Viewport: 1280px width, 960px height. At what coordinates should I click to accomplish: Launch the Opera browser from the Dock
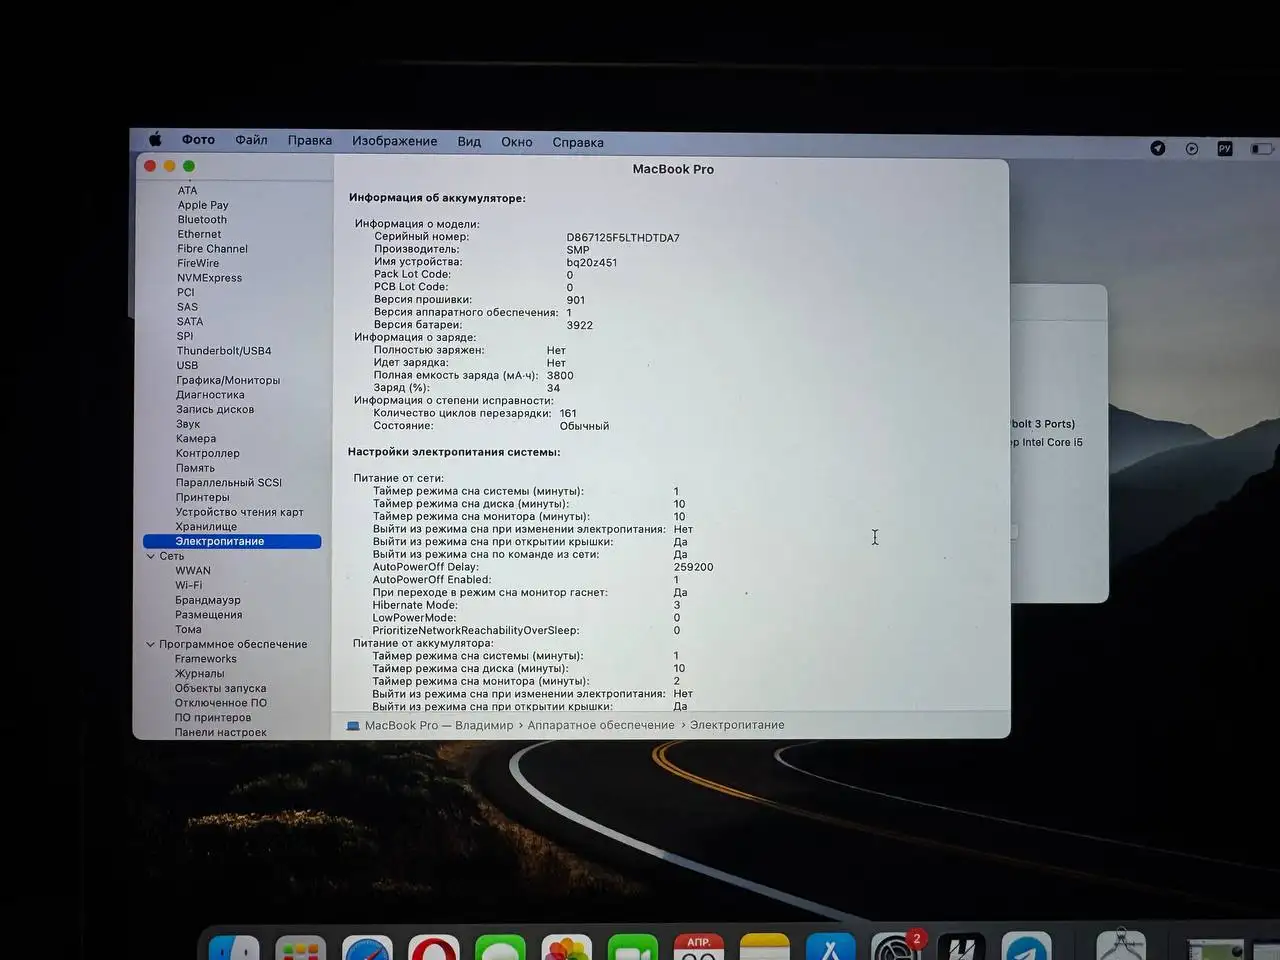pos(434,948)
